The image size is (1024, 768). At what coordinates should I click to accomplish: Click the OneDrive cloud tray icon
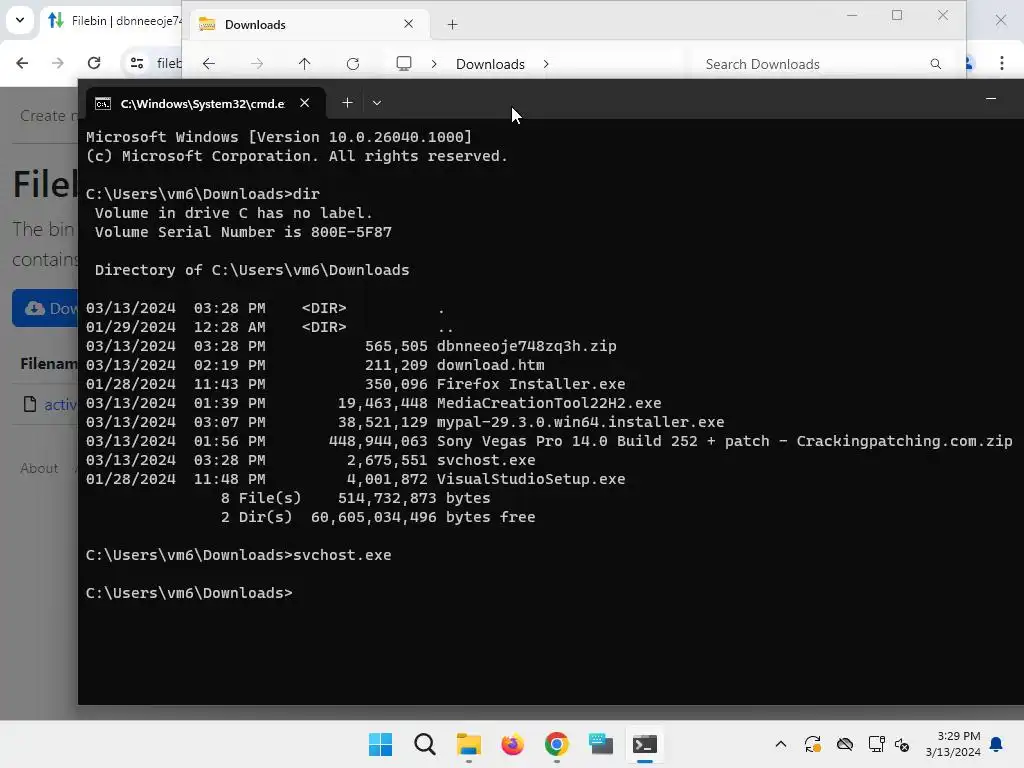(x=844, y=744)
